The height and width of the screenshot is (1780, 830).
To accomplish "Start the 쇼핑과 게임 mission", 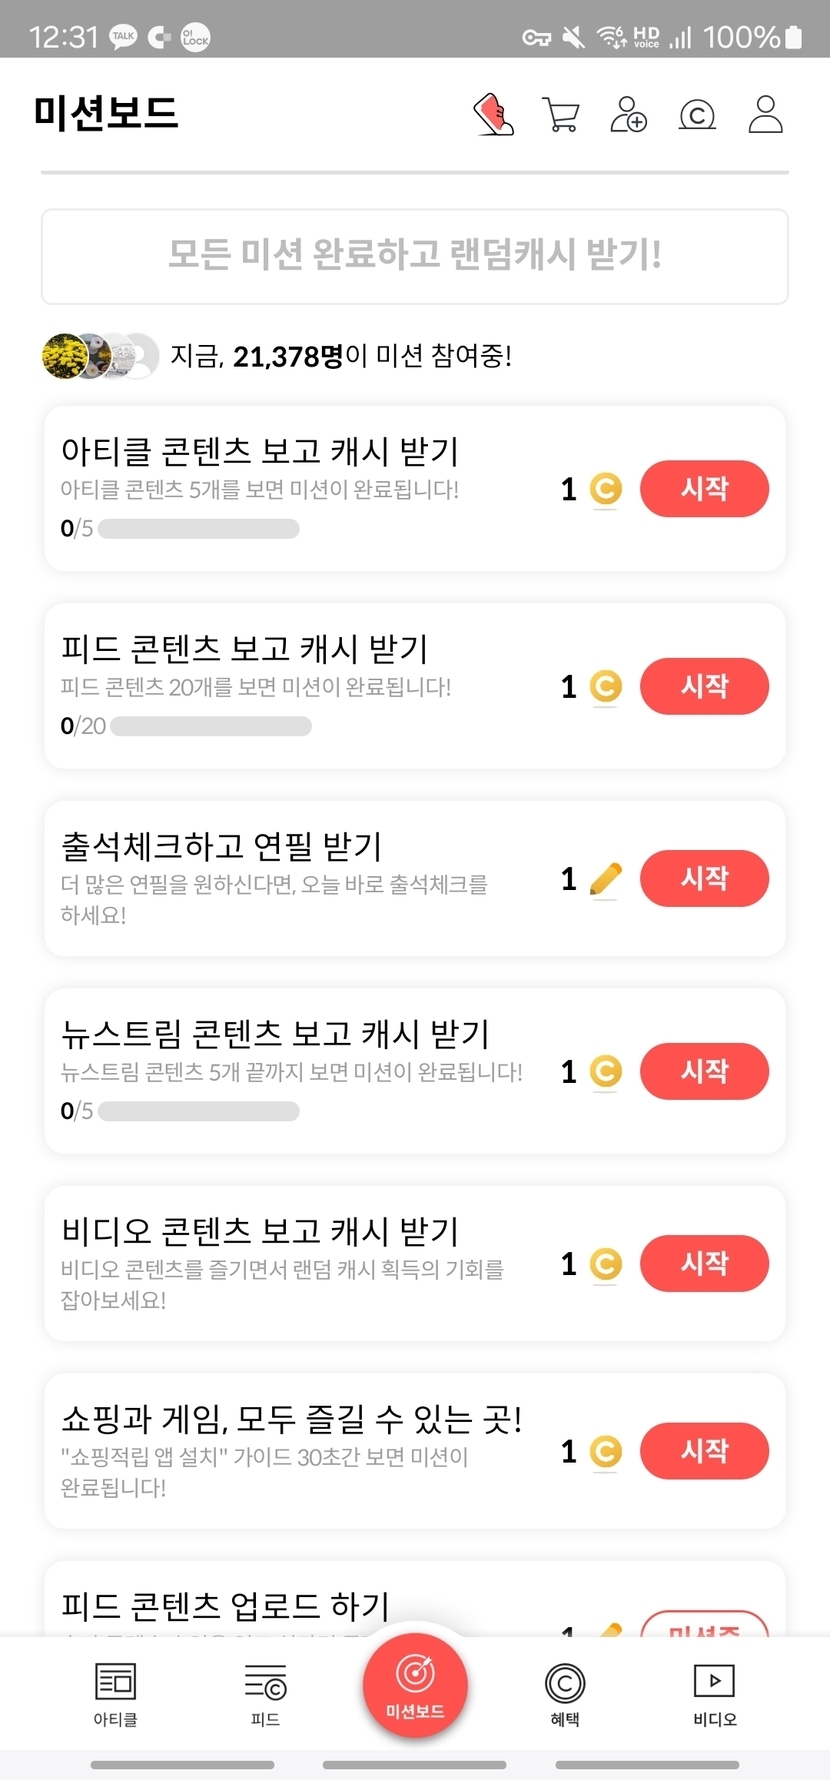I will point(704,1451).
